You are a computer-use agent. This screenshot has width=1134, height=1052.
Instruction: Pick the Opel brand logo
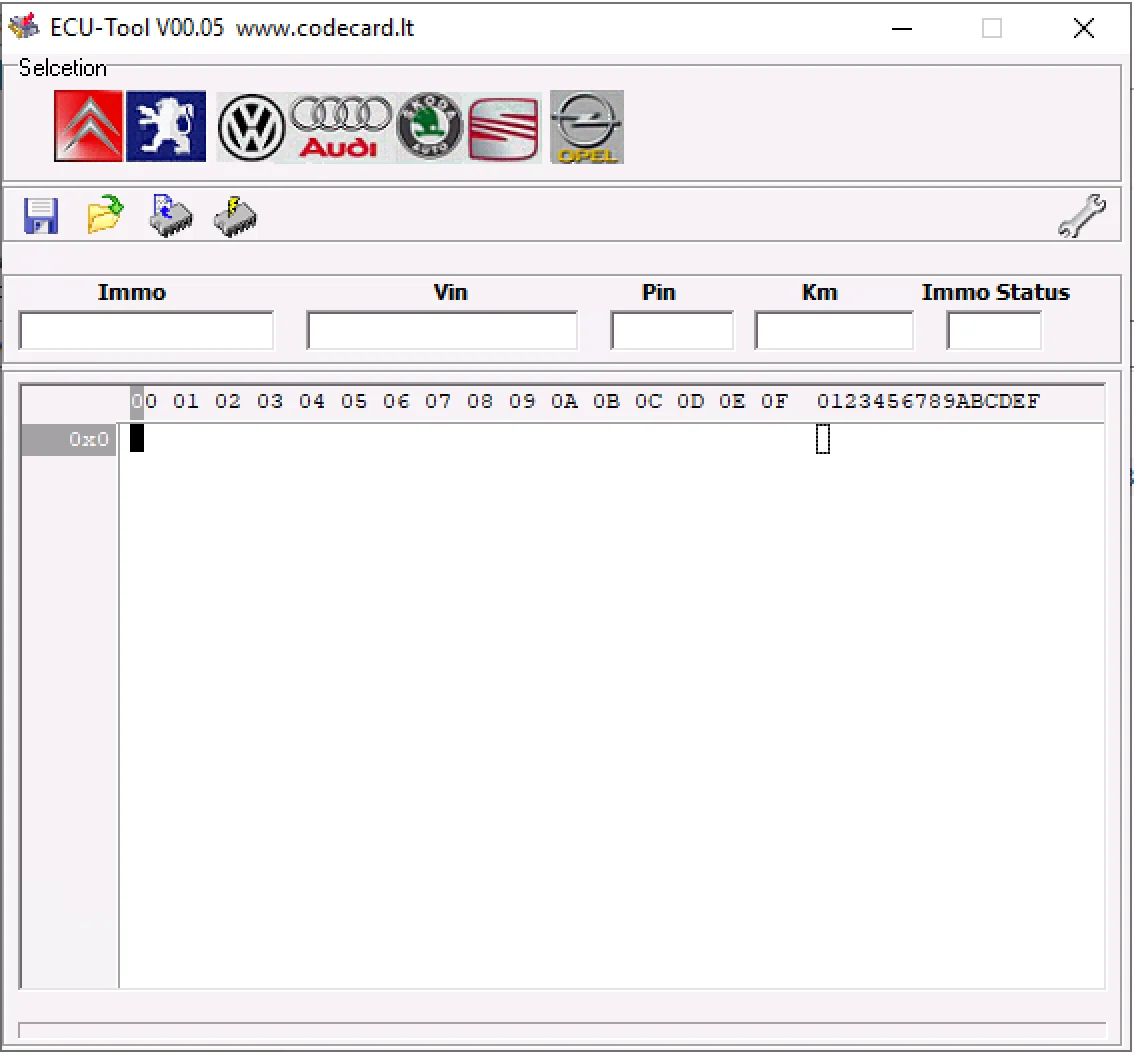[587, 127]
